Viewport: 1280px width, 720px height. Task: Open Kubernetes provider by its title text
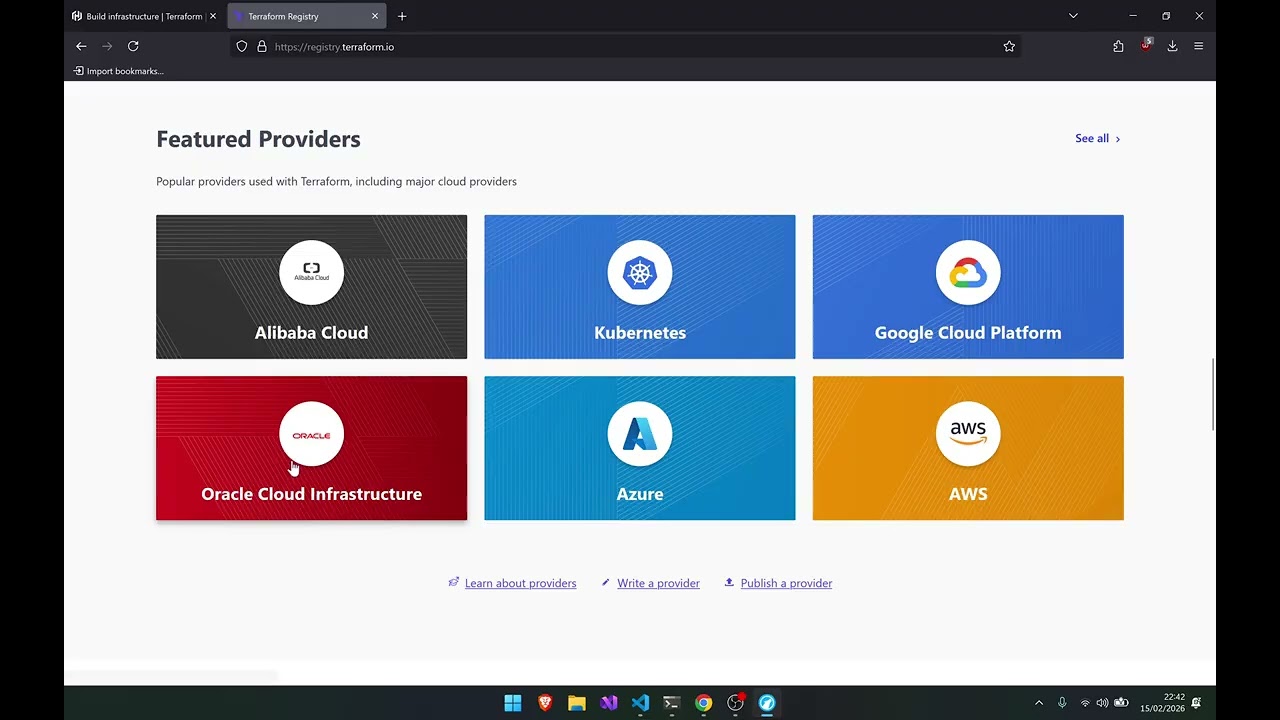[640, 333]
